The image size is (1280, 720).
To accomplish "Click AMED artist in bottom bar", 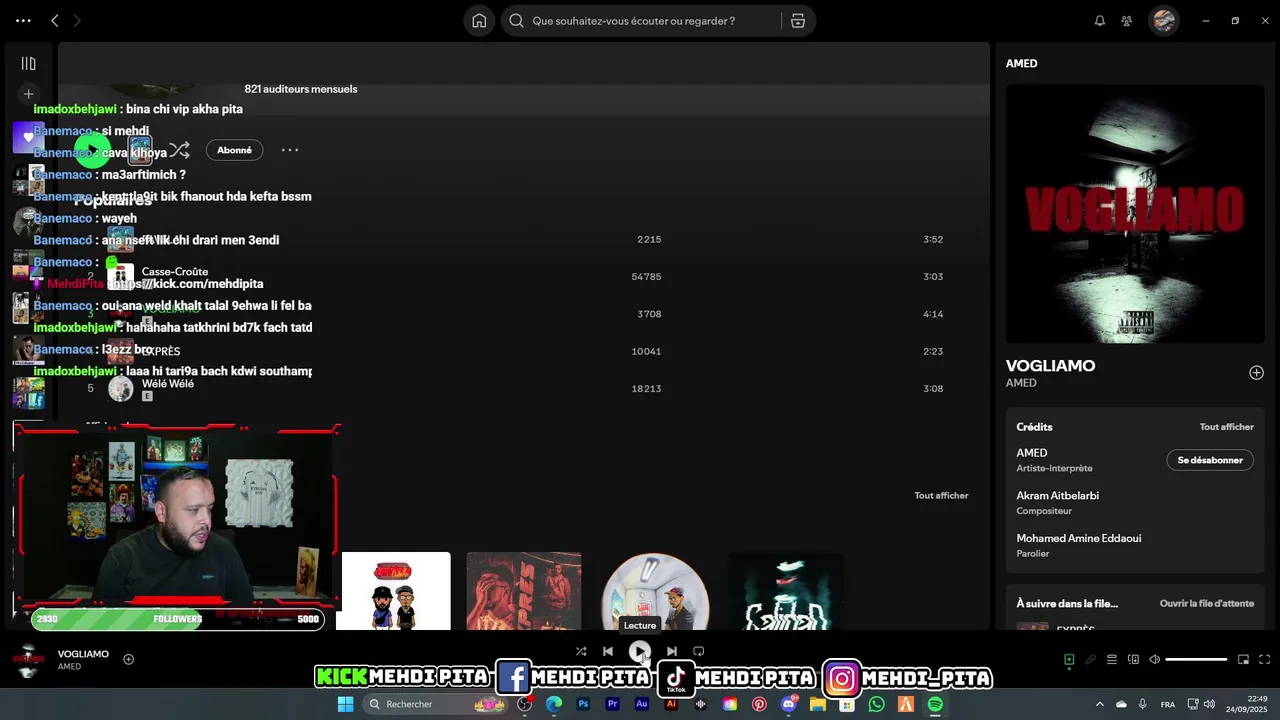I will click(69, 666).
